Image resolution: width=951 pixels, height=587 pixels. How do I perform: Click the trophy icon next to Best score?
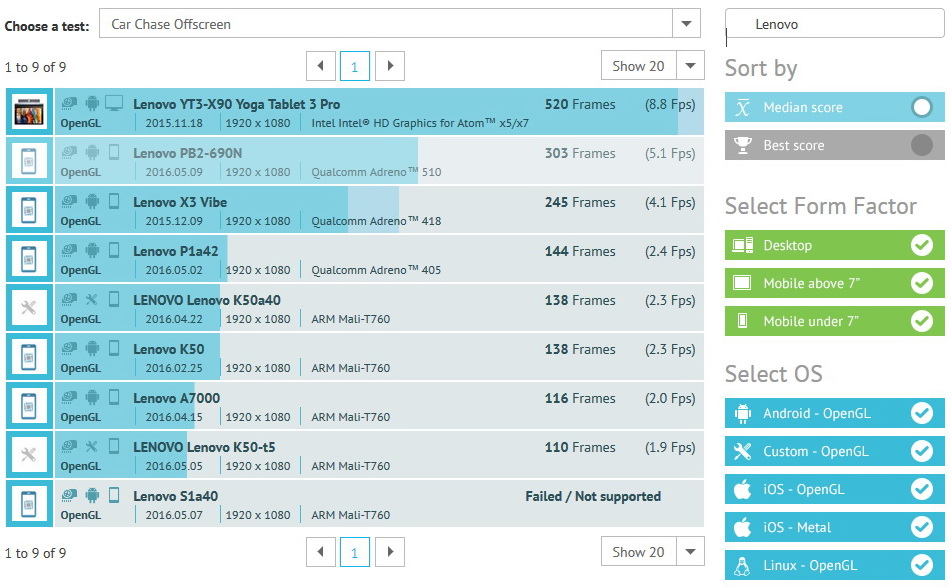(x=742, y=146)
